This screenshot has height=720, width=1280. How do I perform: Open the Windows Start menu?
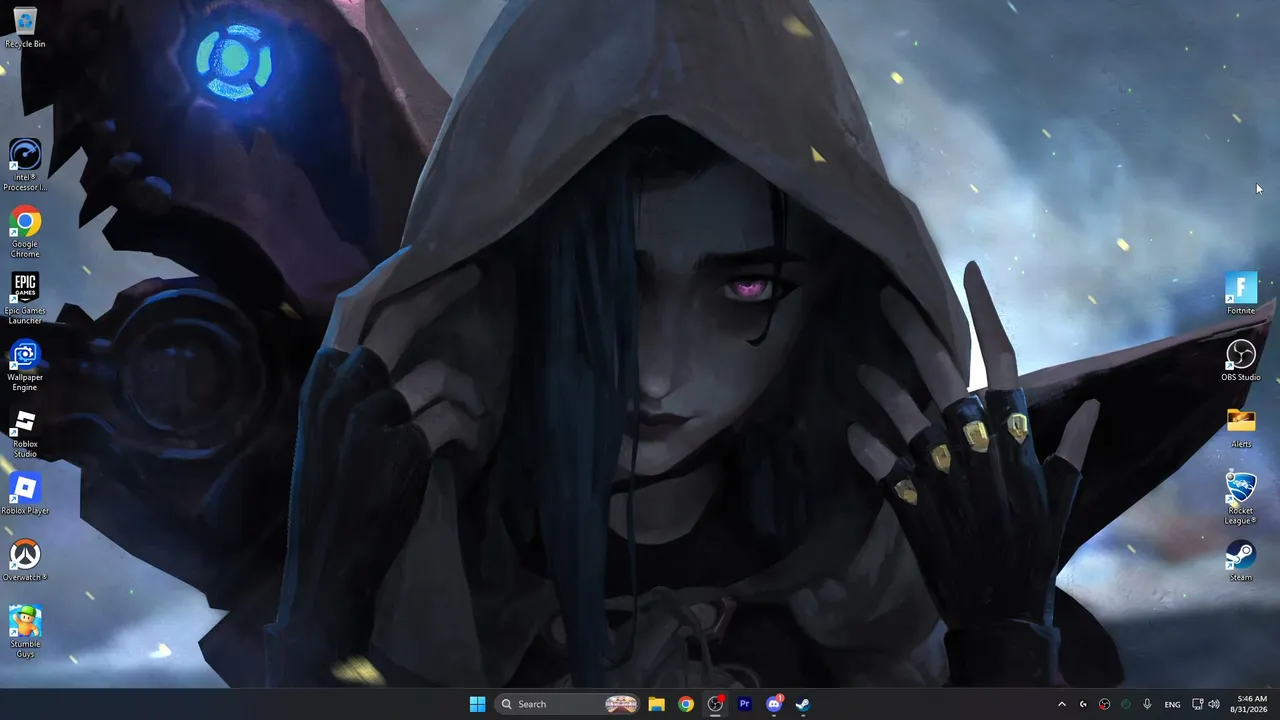point(477,704)
